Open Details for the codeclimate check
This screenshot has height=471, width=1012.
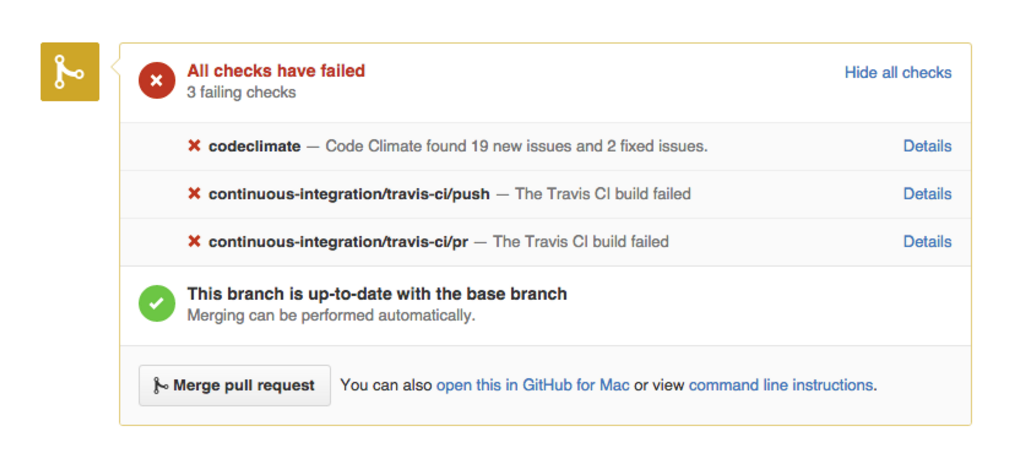pos(927,146)
